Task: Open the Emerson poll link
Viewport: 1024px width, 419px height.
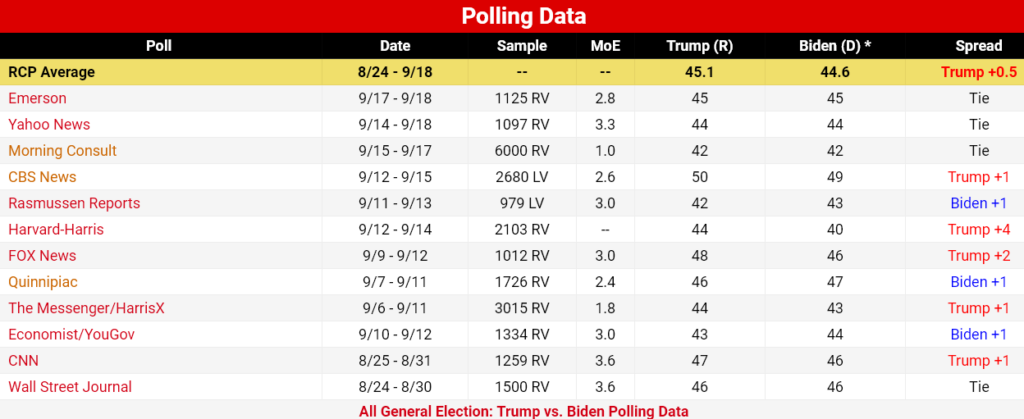Action: [x=37, y=99]
